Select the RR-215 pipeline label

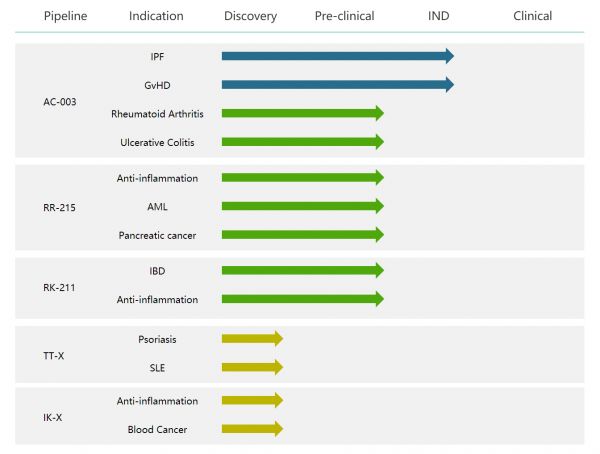tap(61, 206)
